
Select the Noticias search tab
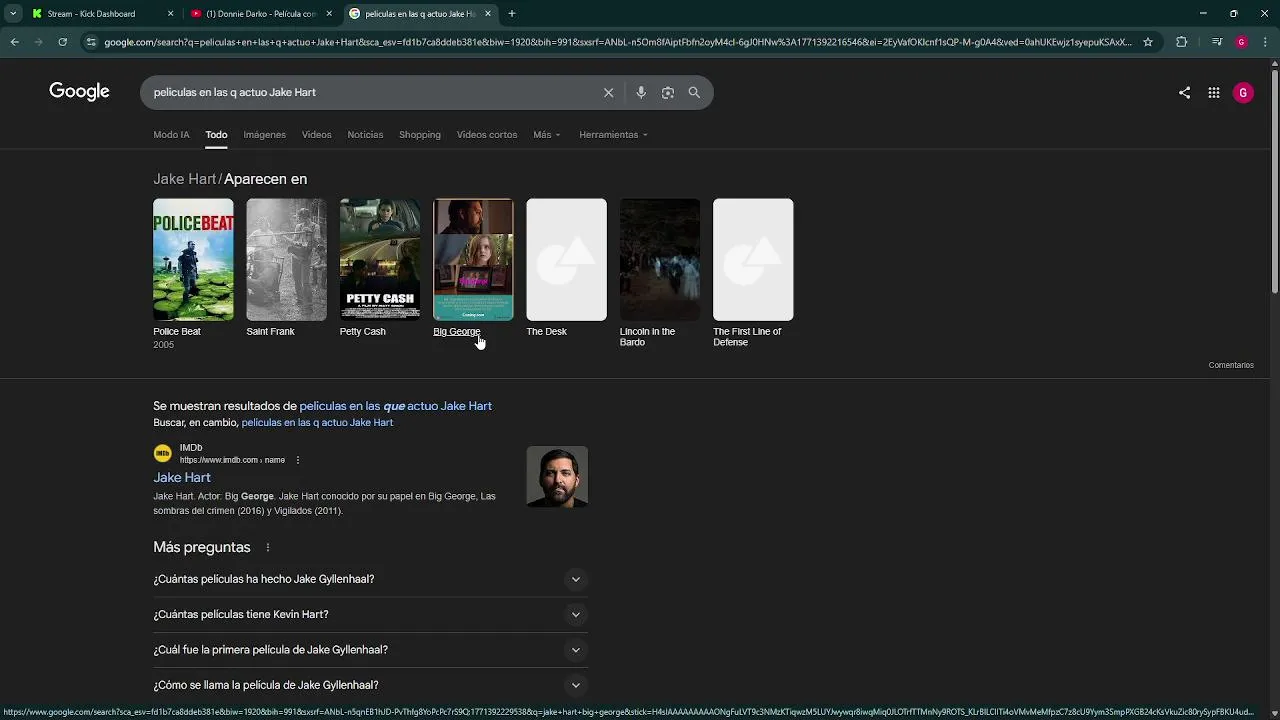(365, 135)
